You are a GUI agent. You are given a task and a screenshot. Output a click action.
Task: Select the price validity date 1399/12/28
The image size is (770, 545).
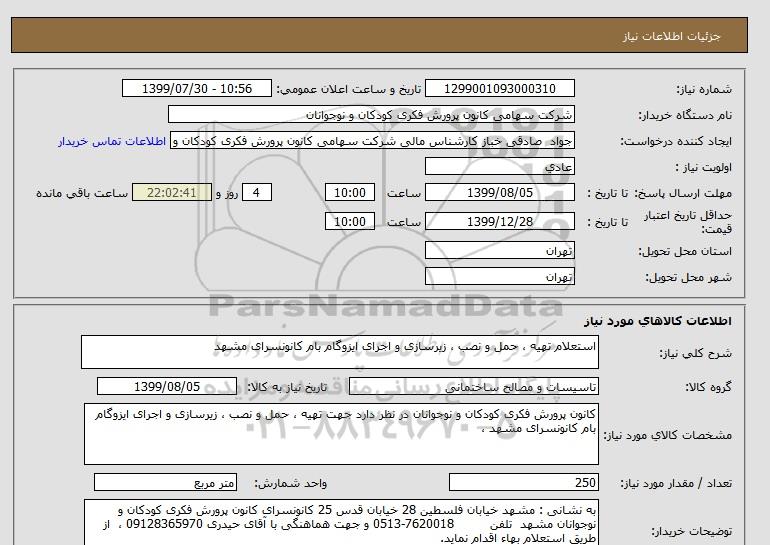[499, 221]
